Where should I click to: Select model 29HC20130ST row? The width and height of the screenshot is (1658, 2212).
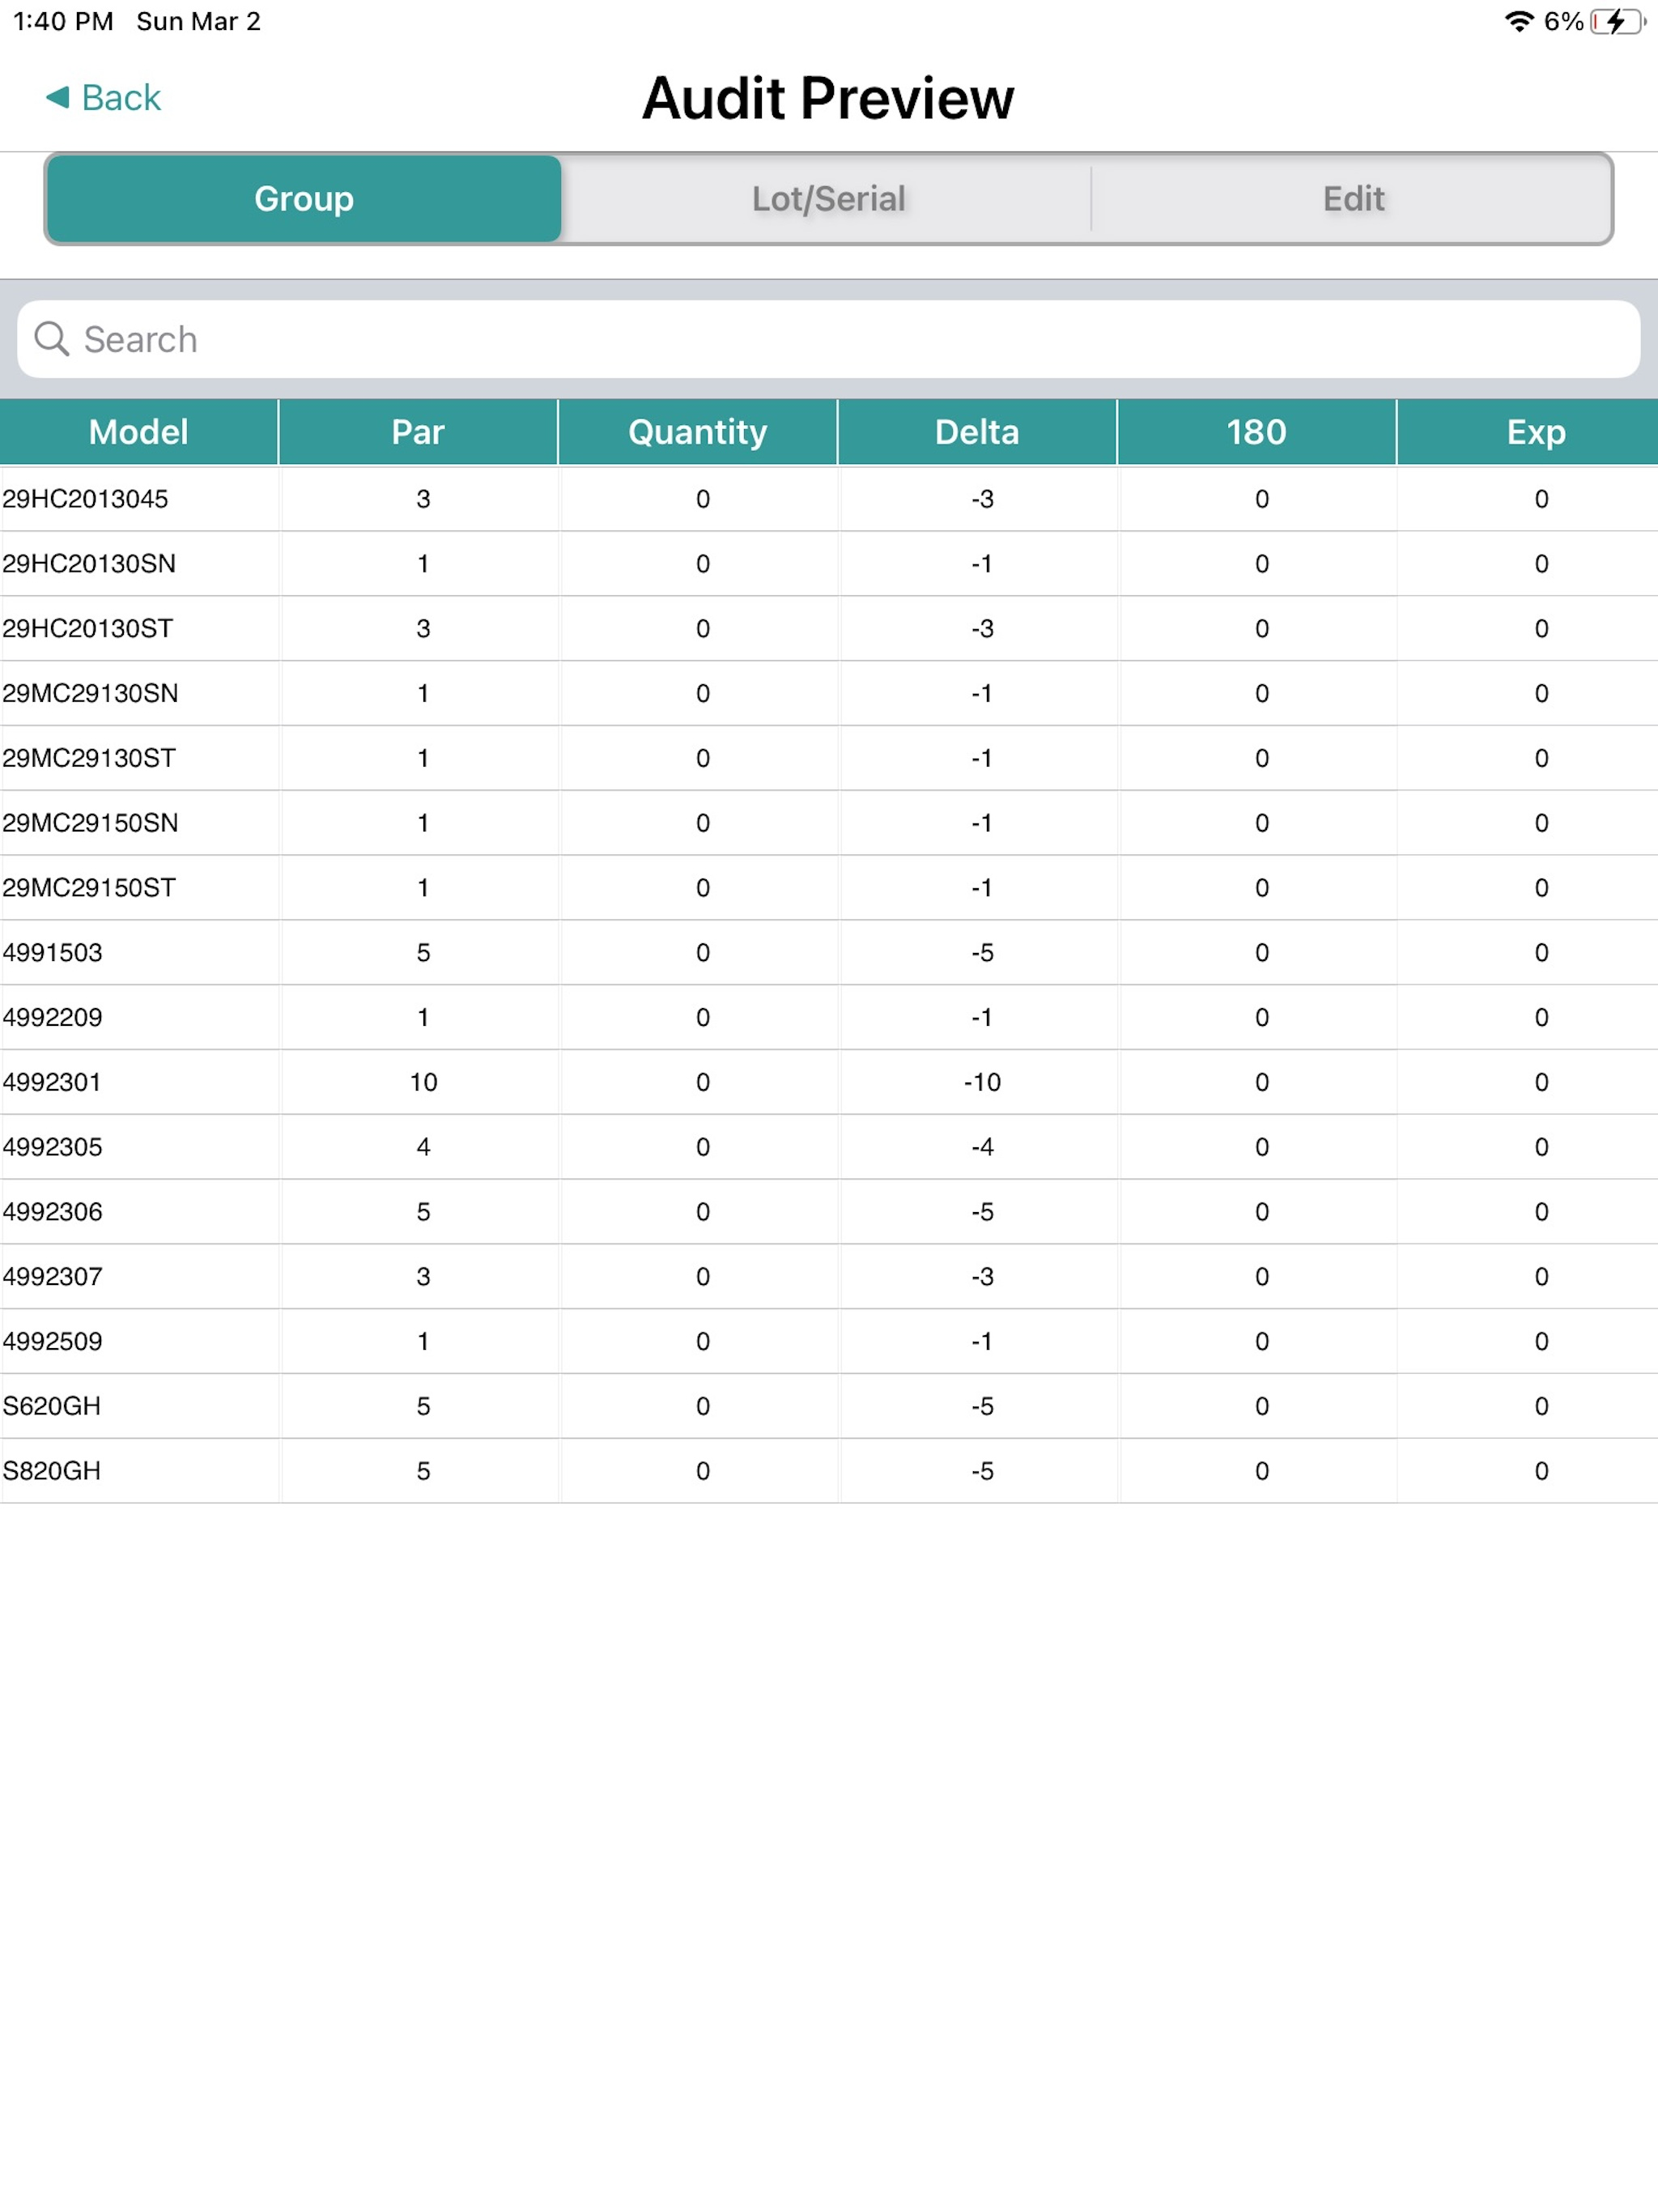coord(829,629)
